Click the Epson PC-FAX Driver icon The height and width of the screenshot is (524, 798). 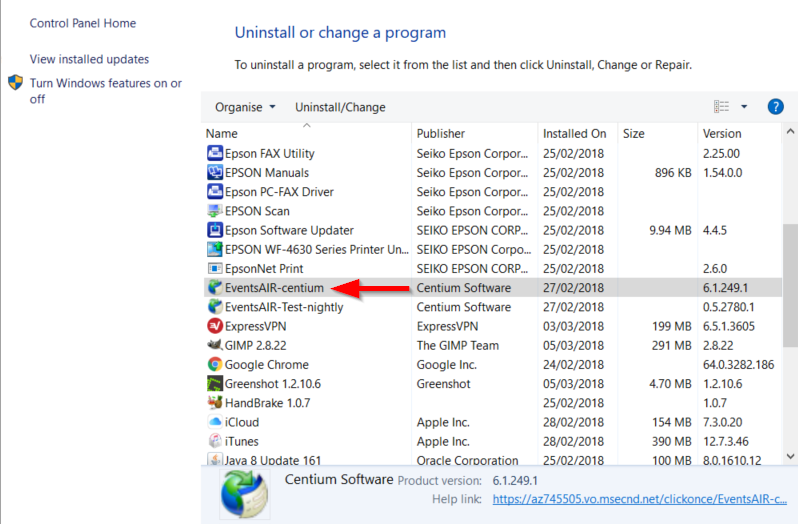coord(215,192)
